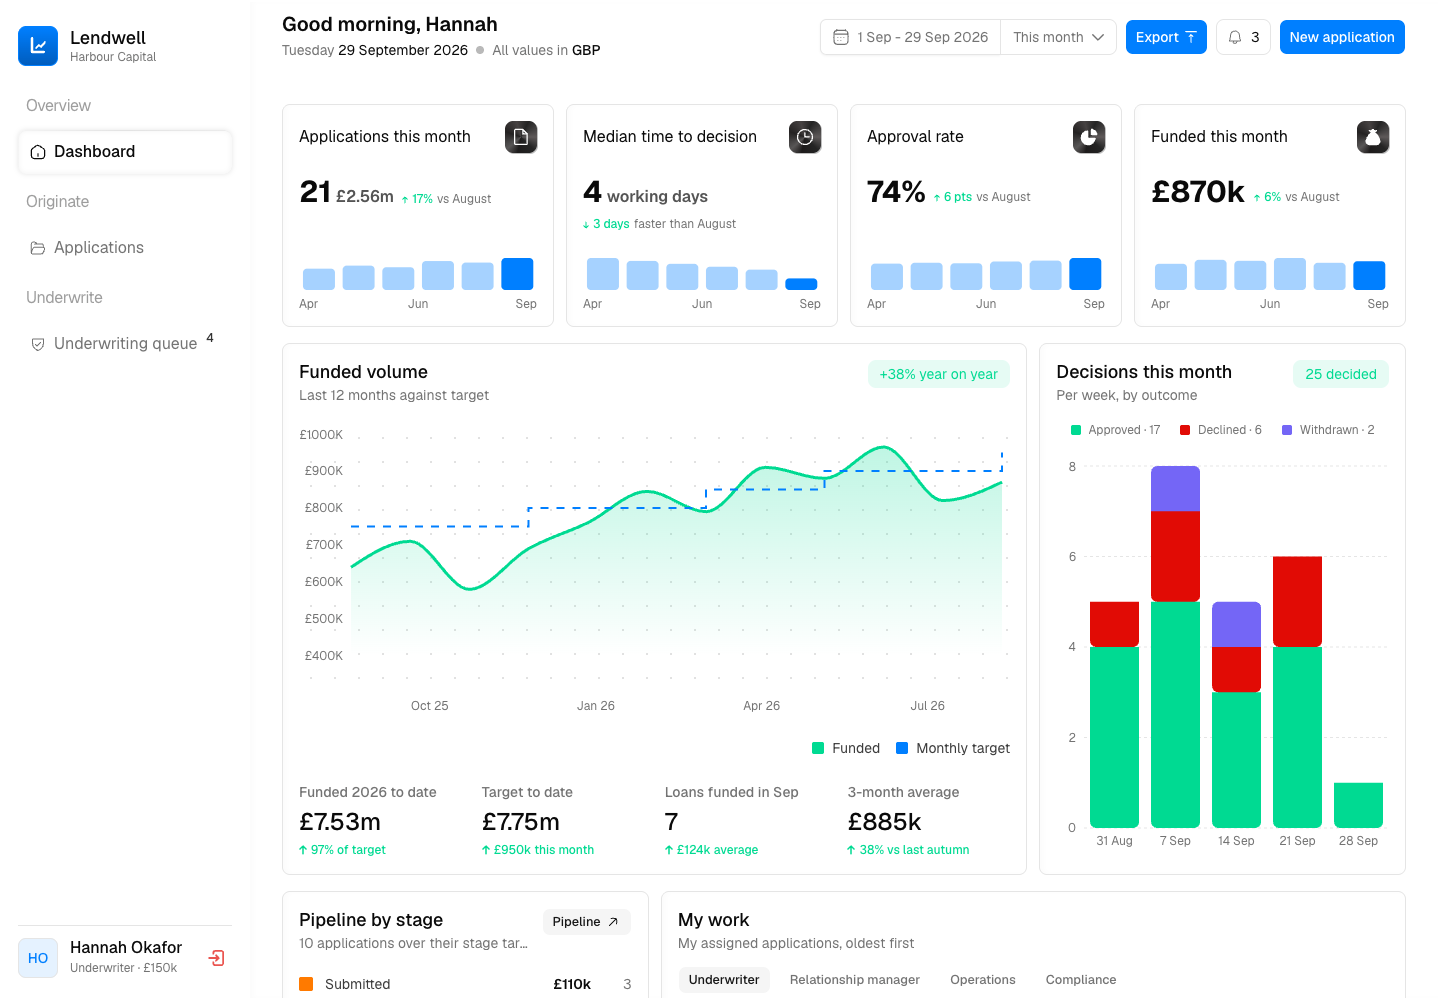This screenshot has width=1440, height=1000.
Task: Click the clock icon on Median time card
Action: 805,137
